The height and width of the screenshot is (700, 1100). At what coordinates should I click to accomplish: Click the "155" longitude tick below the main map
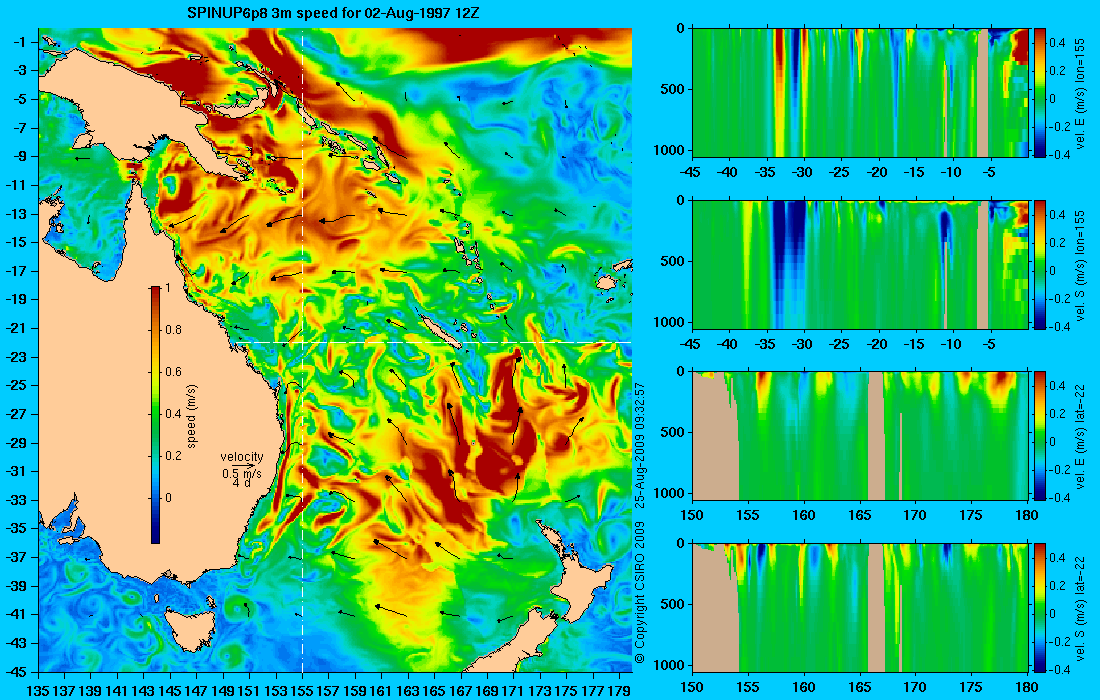[302, 692]
